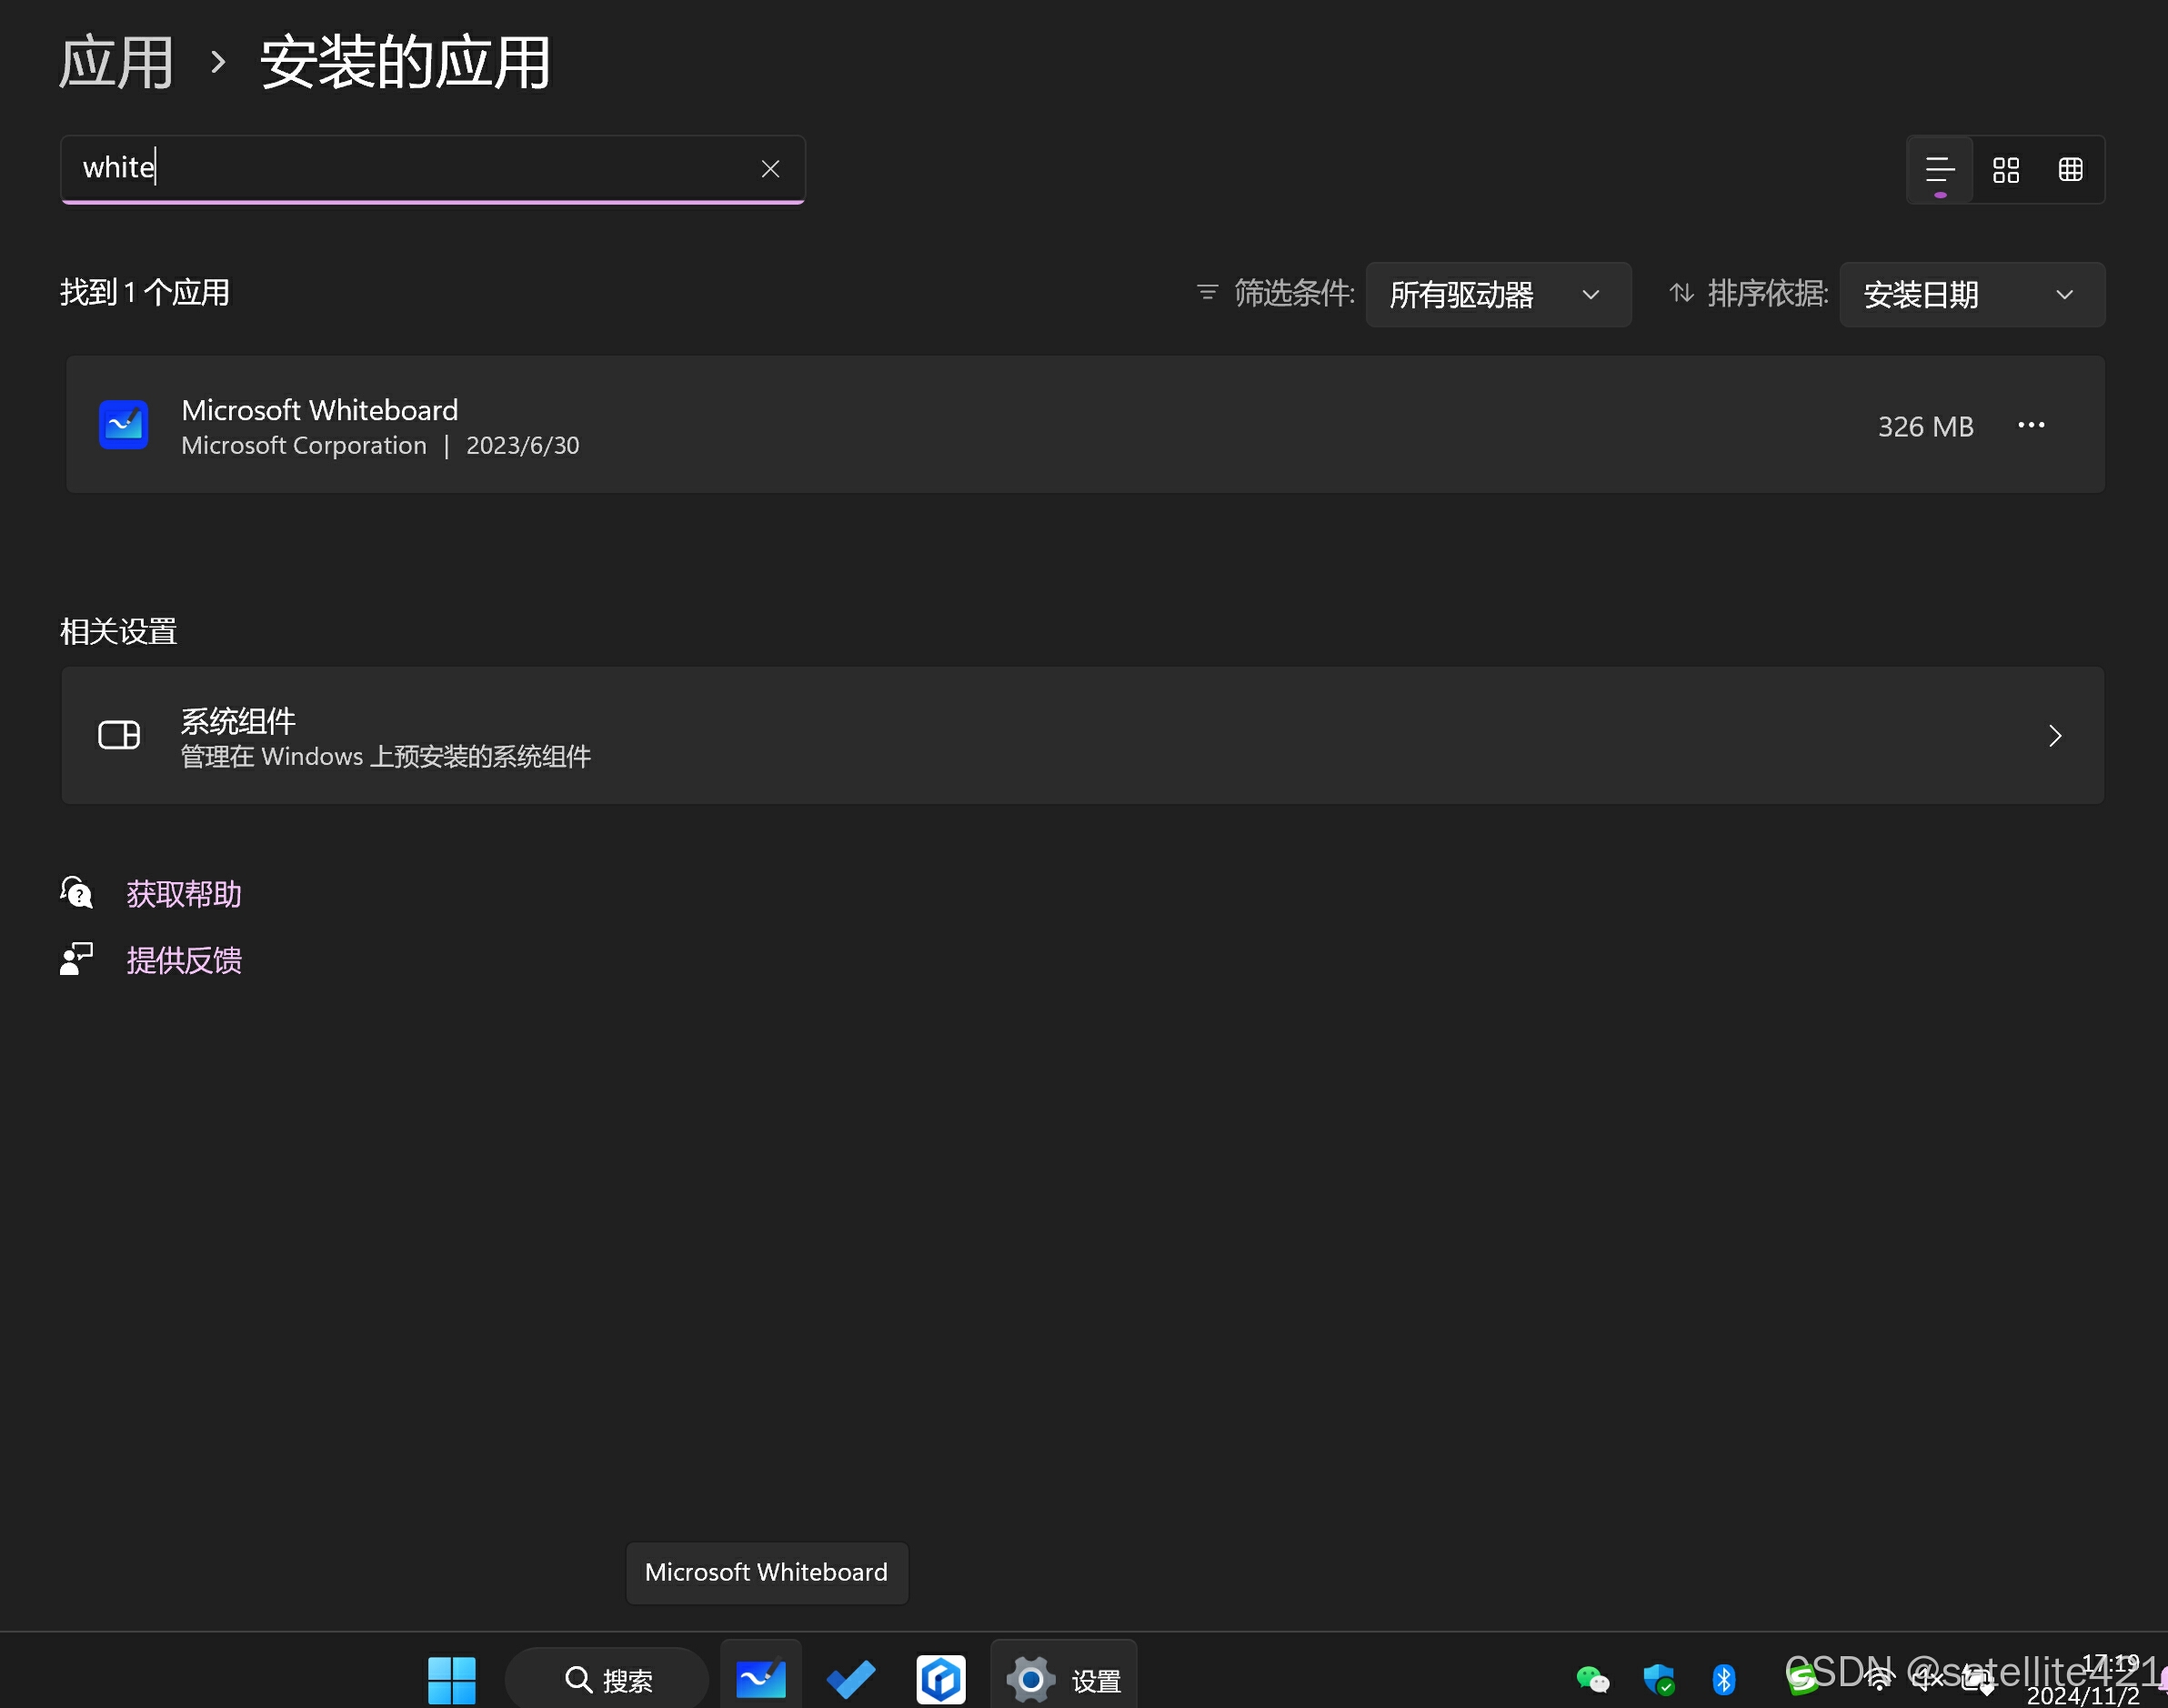Switch to list view layout
Screen dimensions: 2168x1708
[1940, 170]
